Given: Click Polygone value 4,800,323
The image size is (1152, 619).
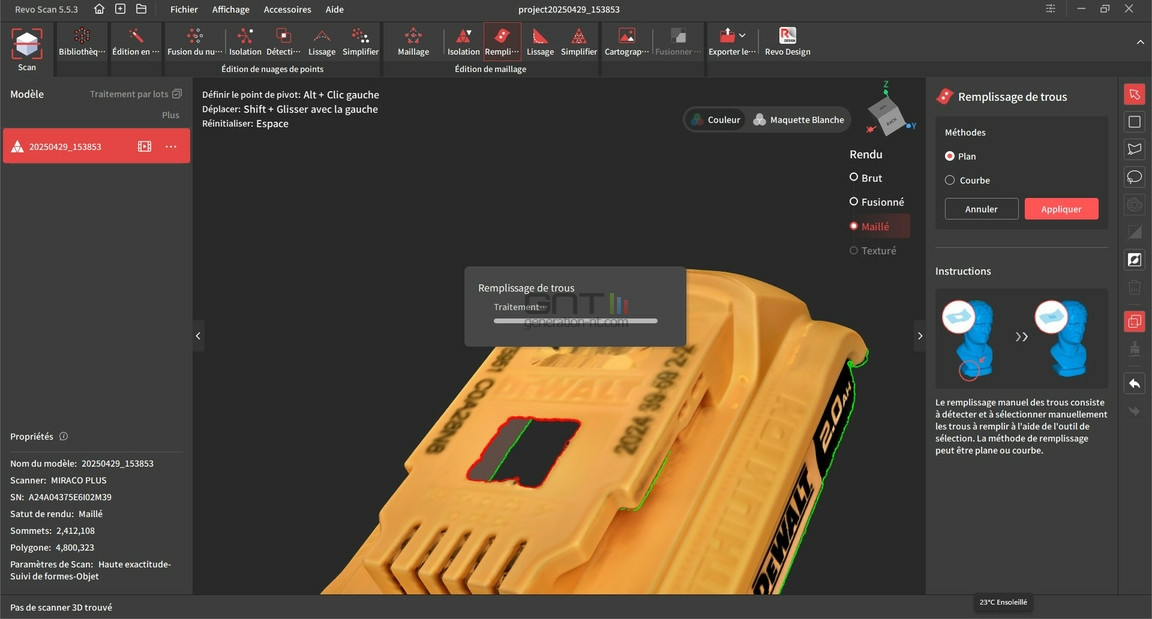Looking at the screenshot, I should click(75, 547).
